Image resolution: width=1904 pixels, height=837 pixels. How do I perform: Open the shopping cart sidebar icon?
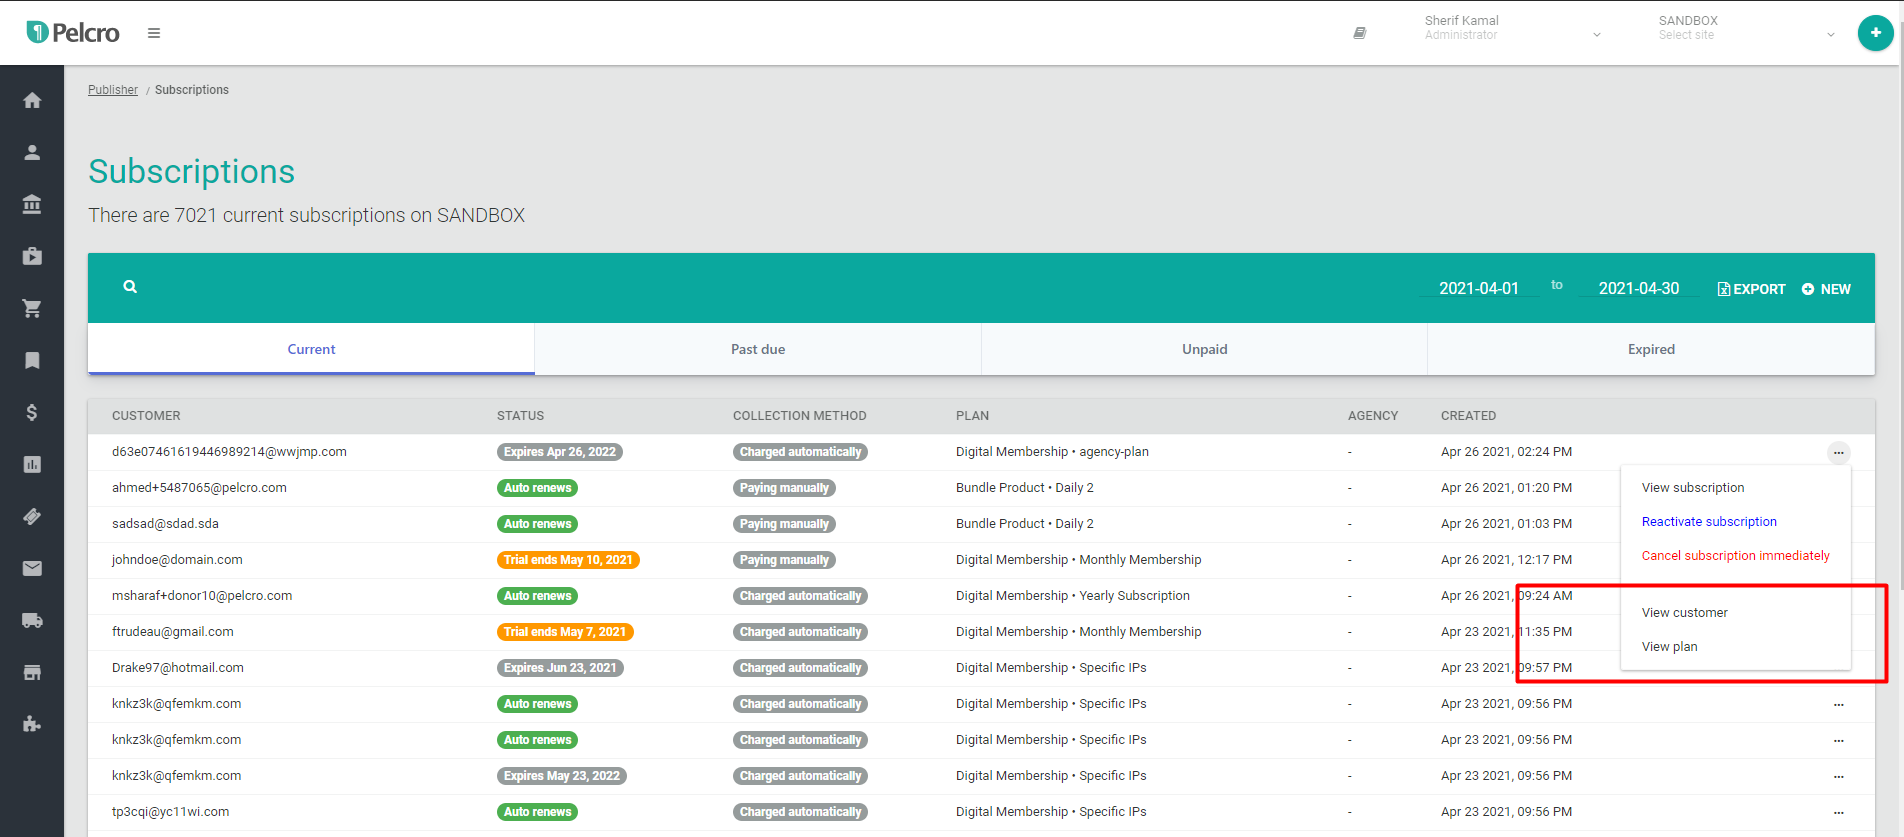tap(32, 308)
